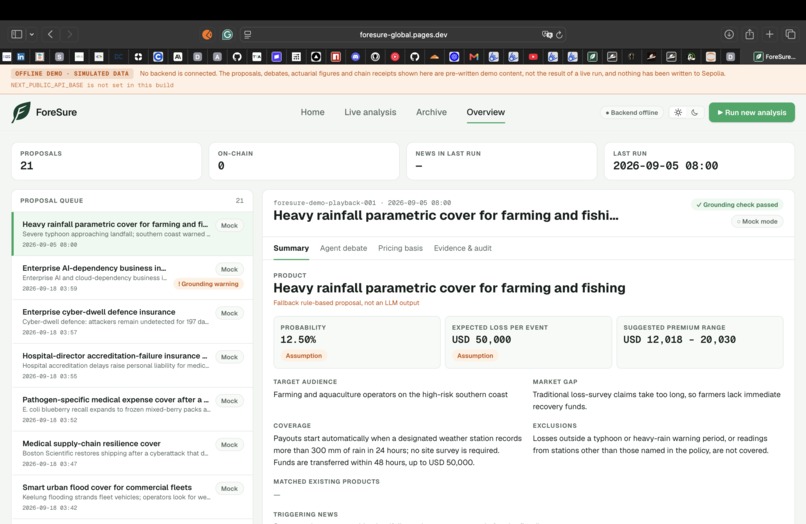Click the foresure-global.pages.dev address field

pyautogui.click(x=403, y=34)
